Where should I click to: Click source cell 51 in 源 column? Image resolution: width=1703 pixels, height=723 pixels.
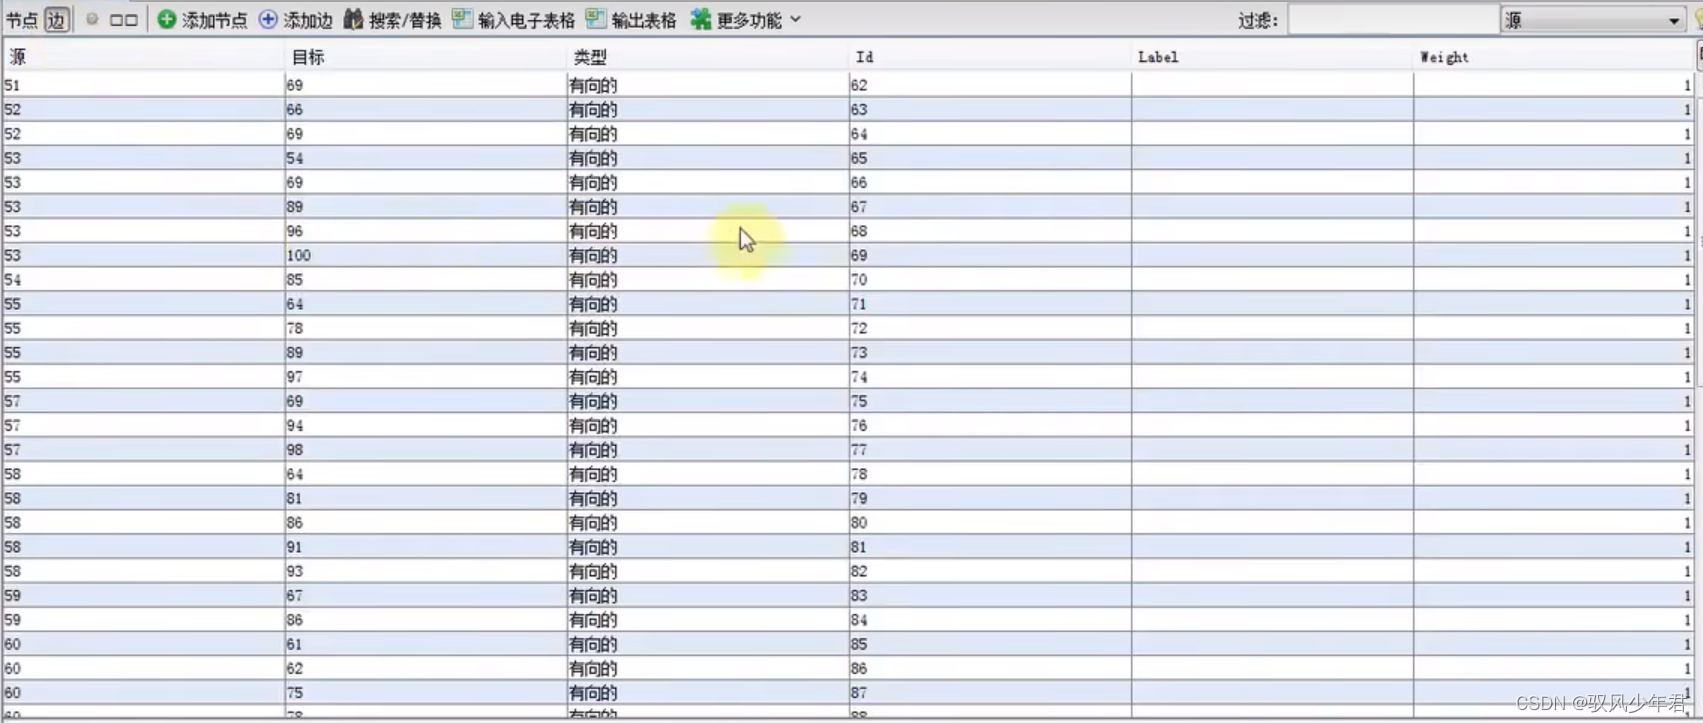pos(143,85)
